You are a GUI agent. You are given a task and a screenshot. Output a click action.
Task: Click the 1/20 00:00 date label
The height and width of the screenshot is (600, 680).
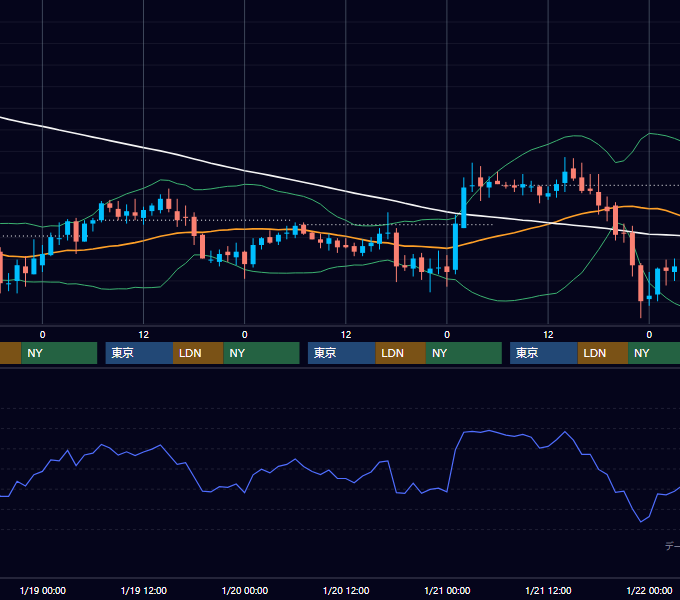(x=245, y=590)
